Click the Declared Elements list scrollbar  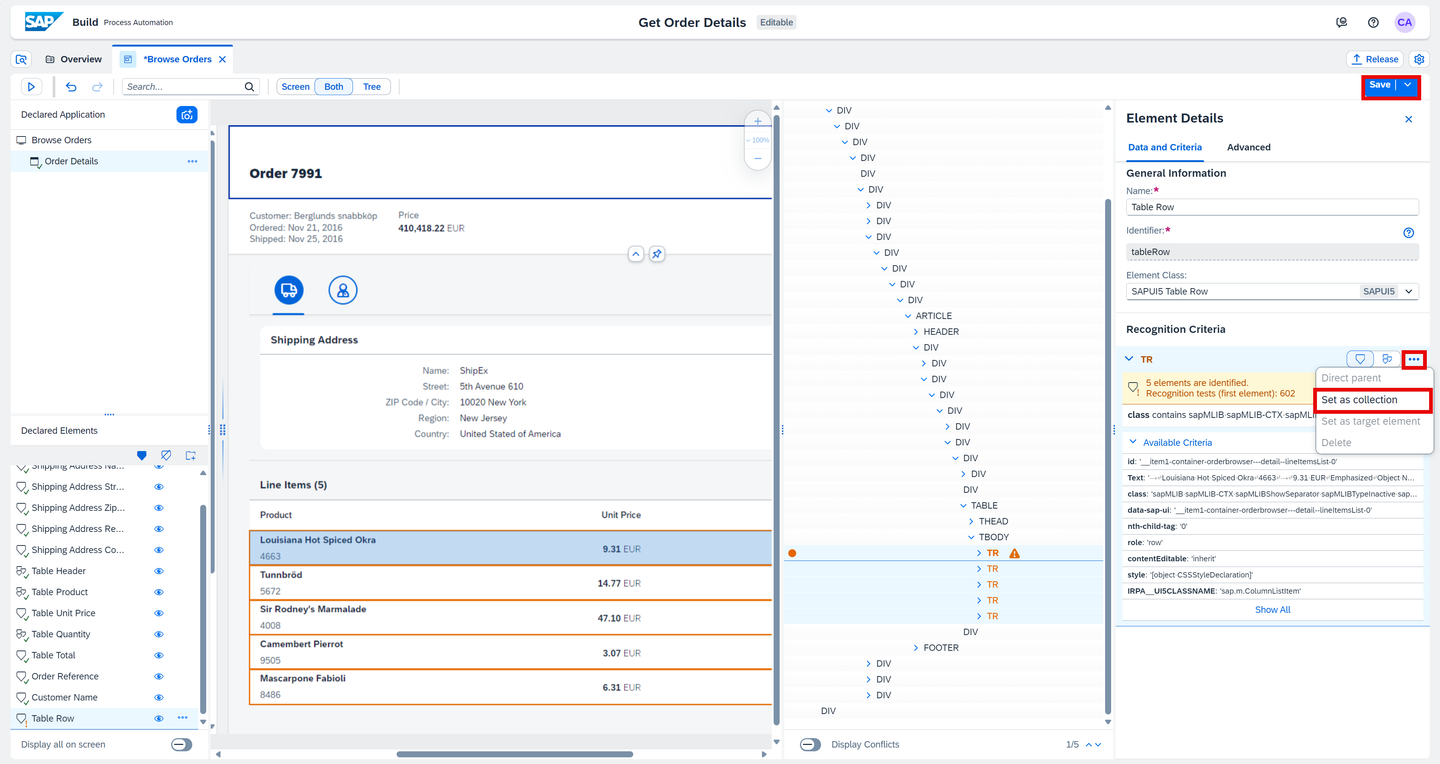click(x=201, y=608)
